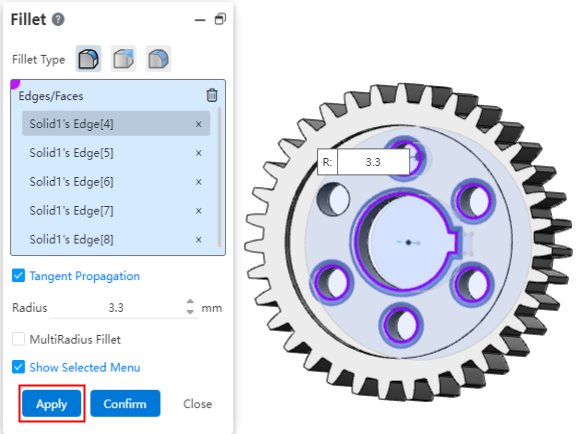Remove Solid1's Edge[4] from the list

tap(199, 124)
